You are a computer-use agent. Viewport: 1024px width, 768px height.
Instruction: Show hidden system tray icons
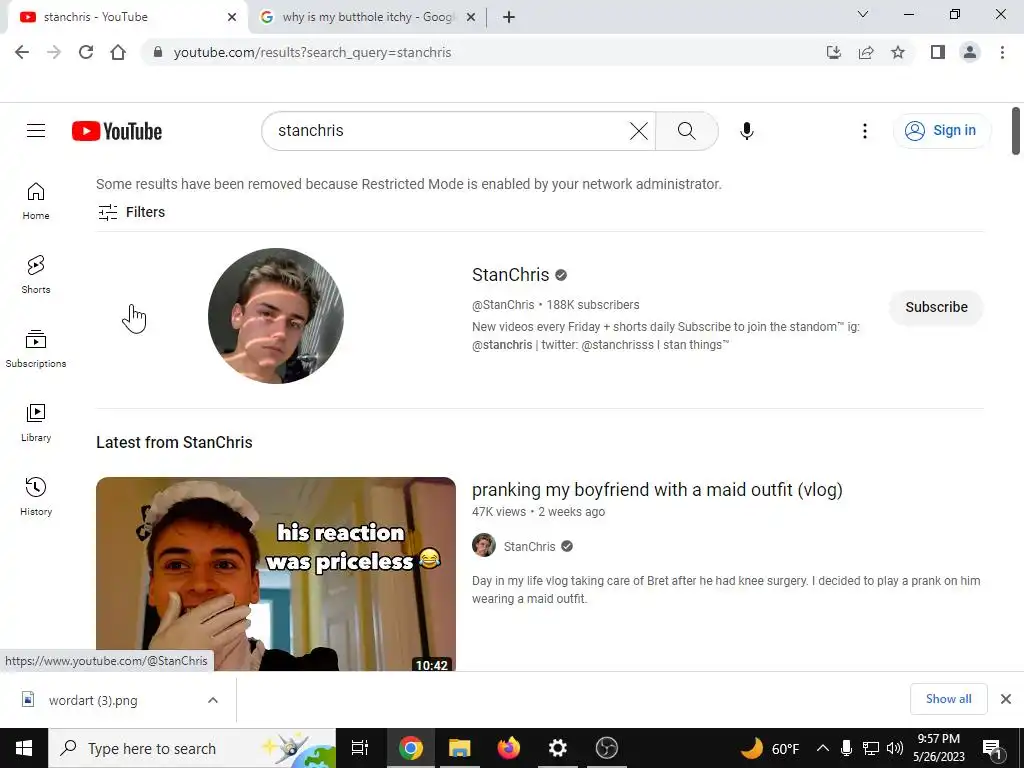pos(823,748)
